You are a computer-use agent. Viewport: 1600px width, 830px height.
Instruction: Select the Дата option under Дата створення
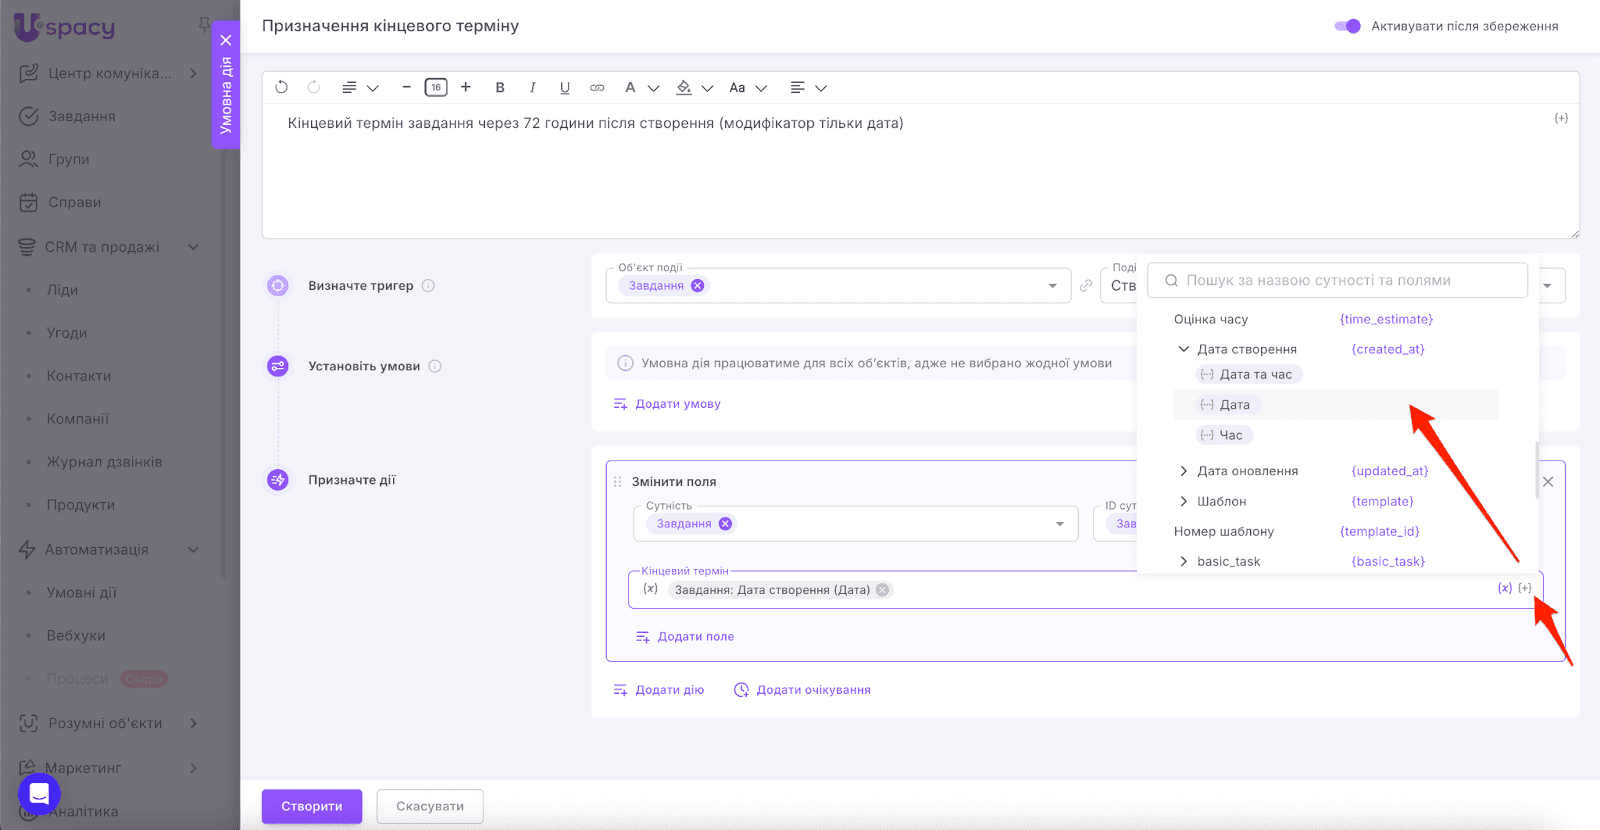tap(1234, 405)
